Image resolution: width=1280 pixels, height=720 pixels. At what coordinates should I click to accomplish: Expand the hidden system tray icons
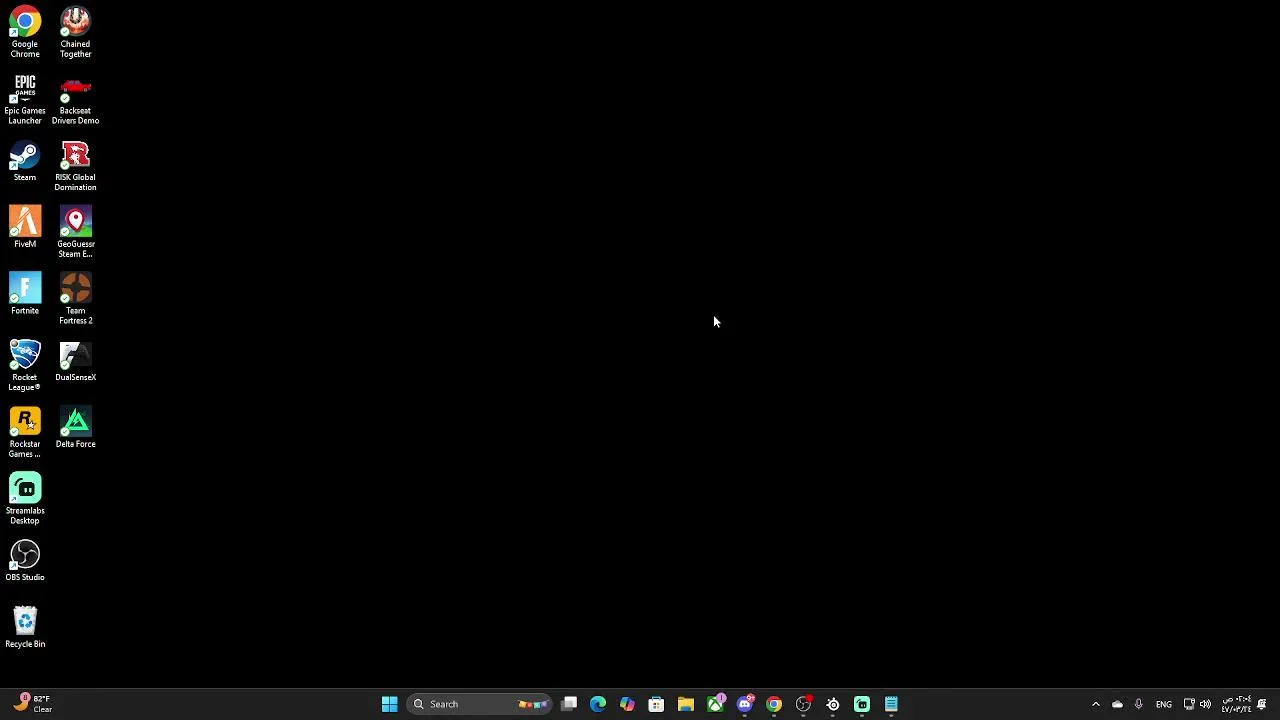click(x=1096, y=704)
